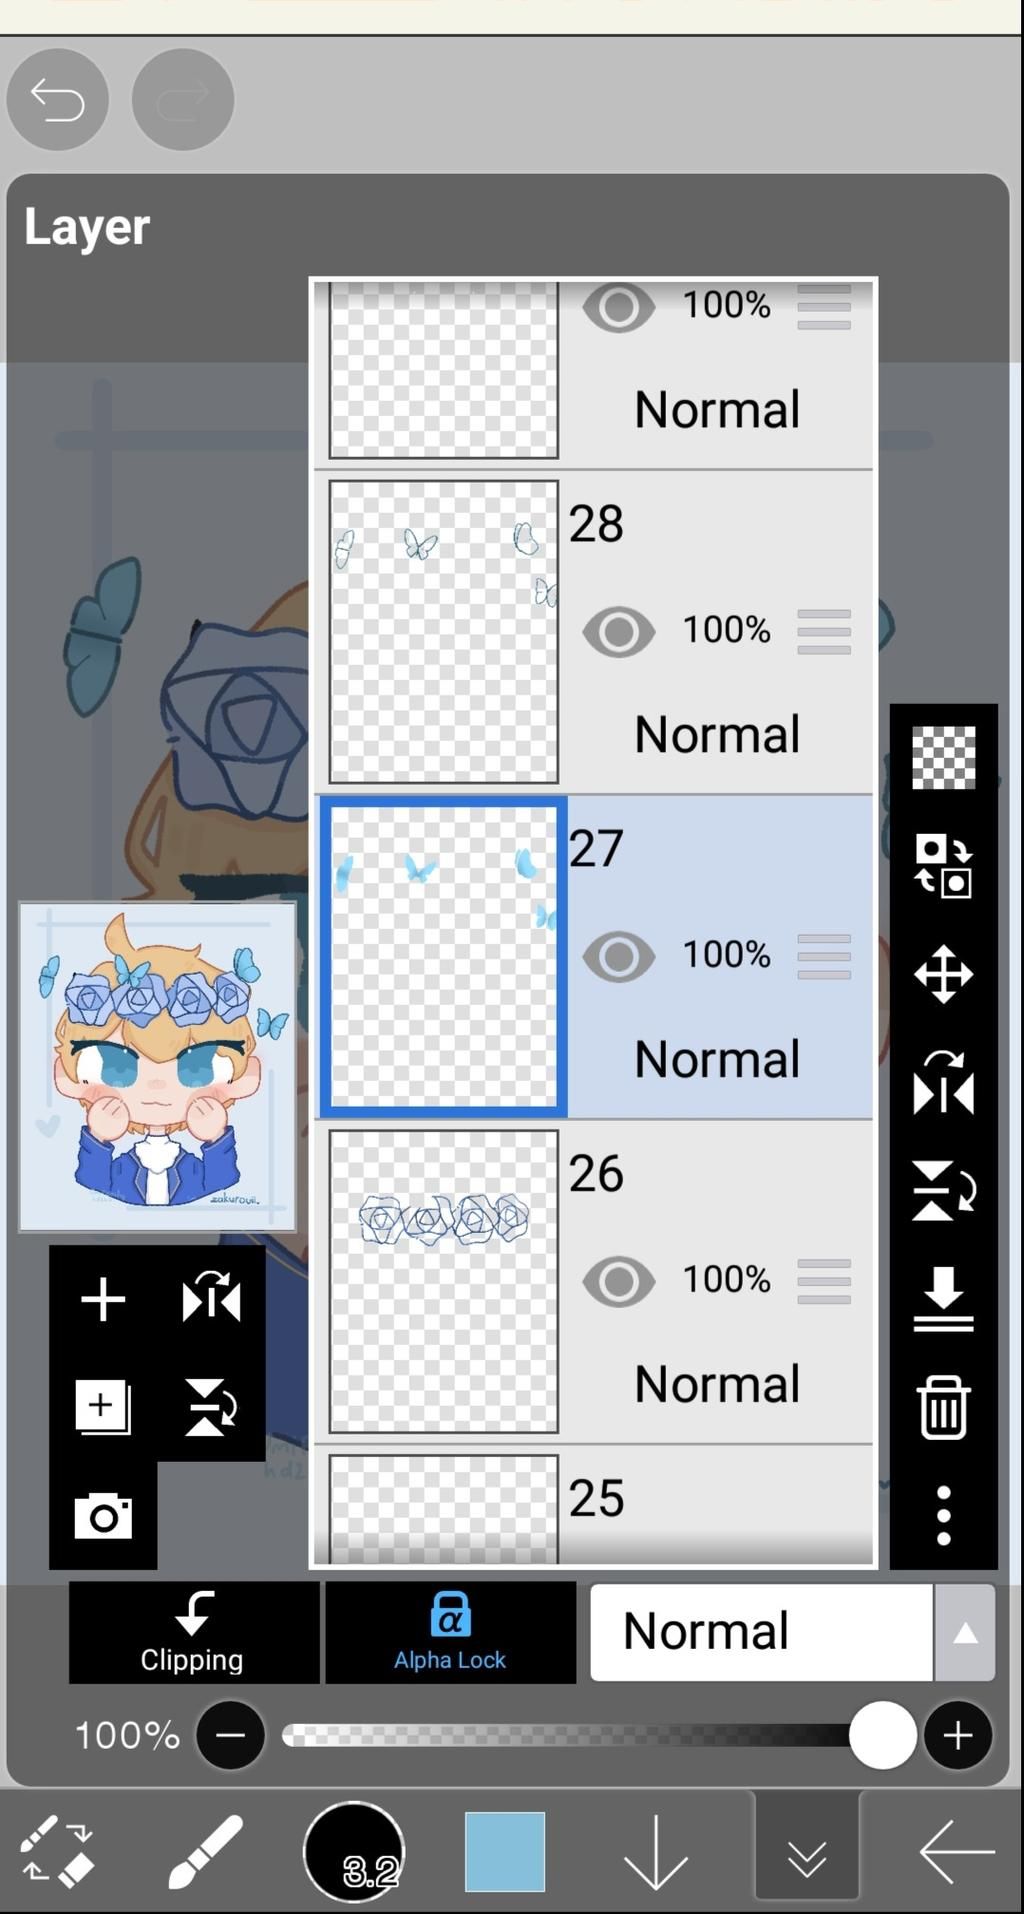Open the Normal blend mode selector
This screenshot has width=1024, height=1914.
pos(760,1632)
